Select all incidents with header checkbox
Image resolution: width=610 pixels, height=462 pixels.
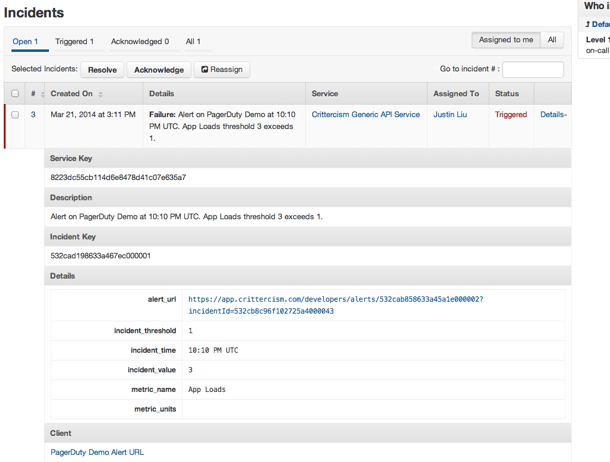click(15, 94)
